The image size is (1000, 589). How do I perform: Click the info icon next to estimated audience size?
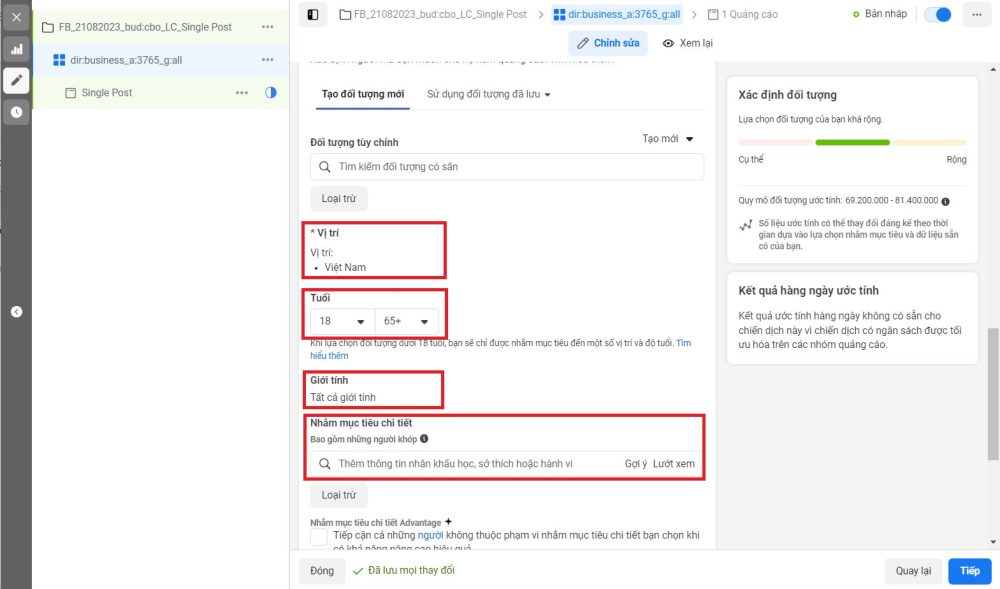tap(945, 201)
